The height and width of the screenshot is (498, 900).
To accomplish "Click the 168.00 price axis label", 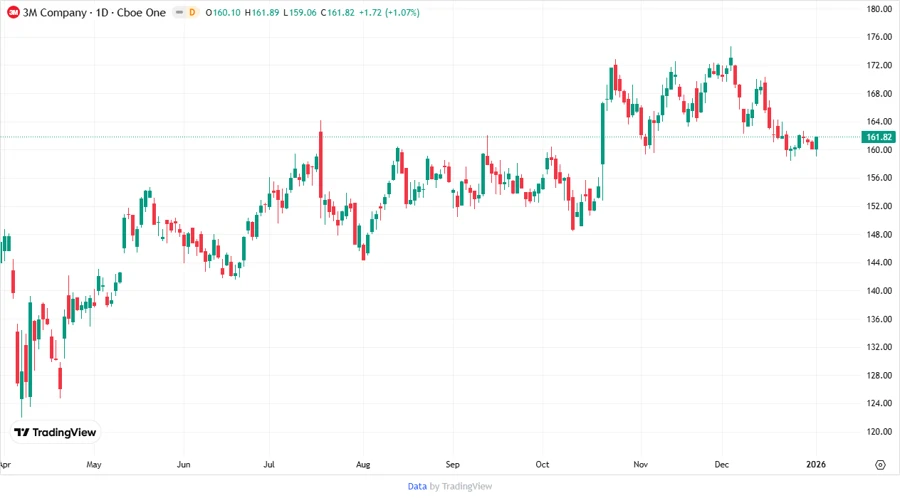I will pyautogui.click(x=879, y=94).
